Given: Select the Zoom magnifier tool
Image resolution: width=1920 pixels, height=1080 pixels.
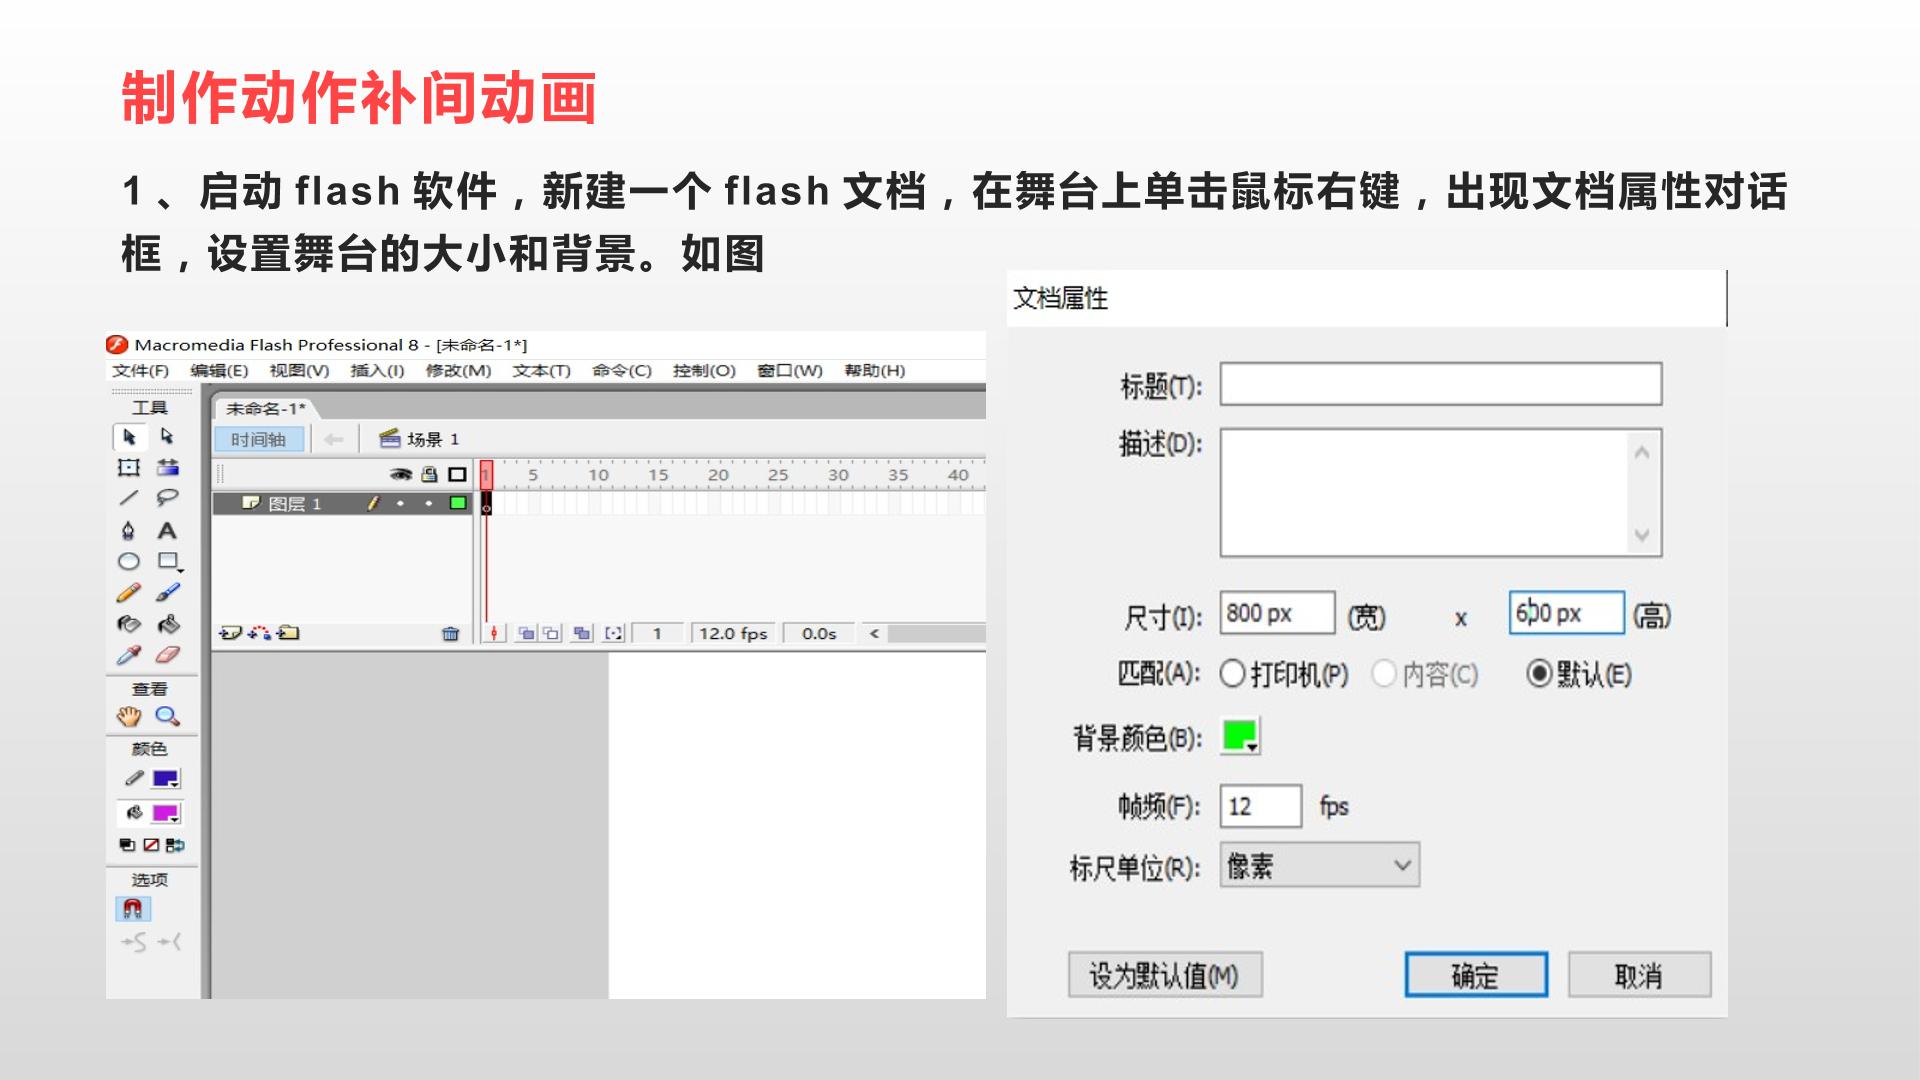Looking at the screenshot, I should [x=167, y=716].
